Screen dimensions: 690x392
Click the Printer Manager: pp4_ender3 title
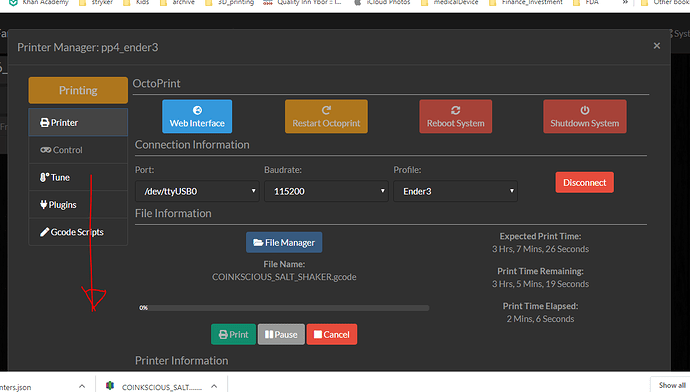(x=88, y=47)
